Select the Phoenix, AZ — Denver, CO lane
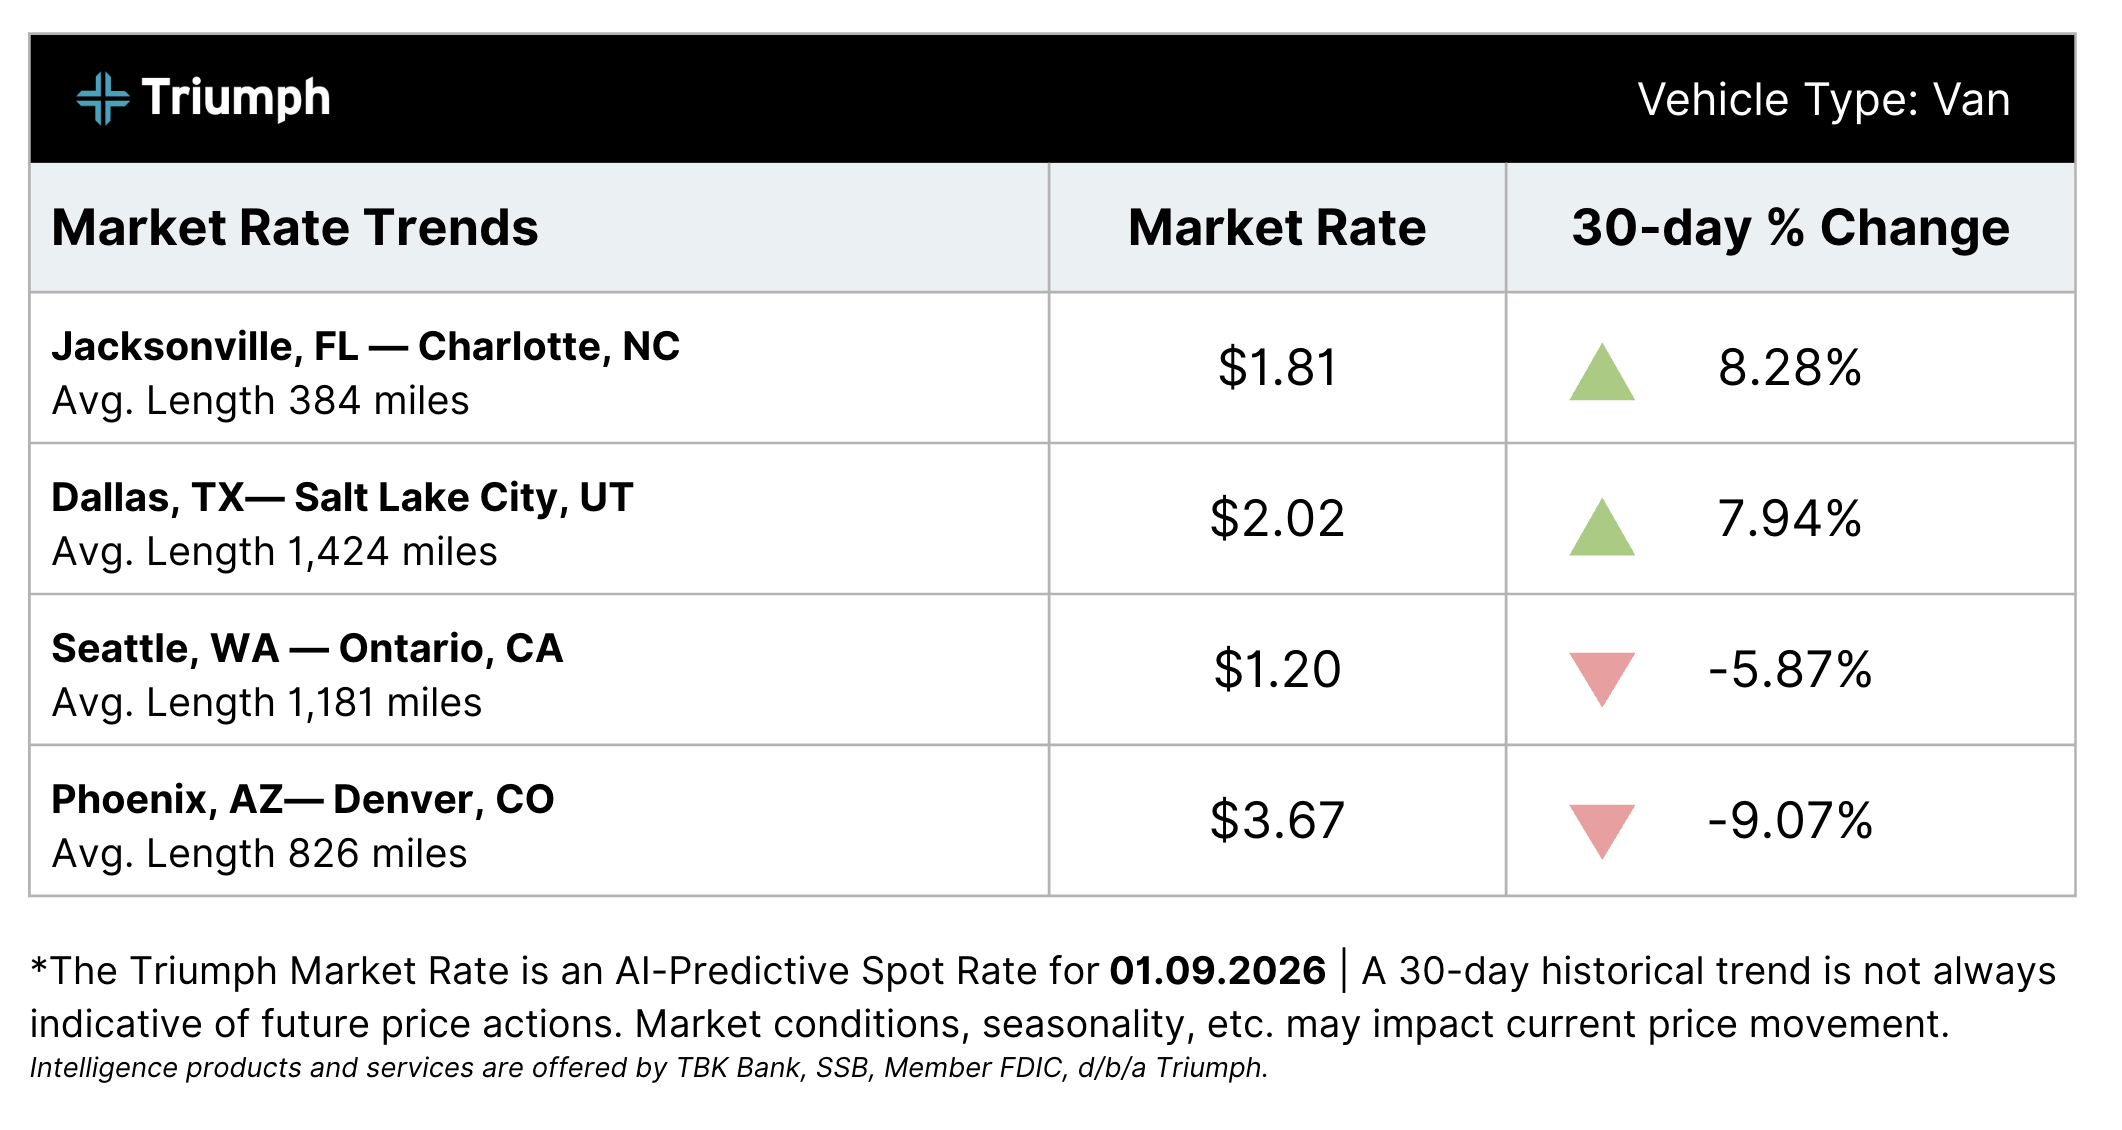Screen dimensions: 2122x1130 [x=302, y=800]
